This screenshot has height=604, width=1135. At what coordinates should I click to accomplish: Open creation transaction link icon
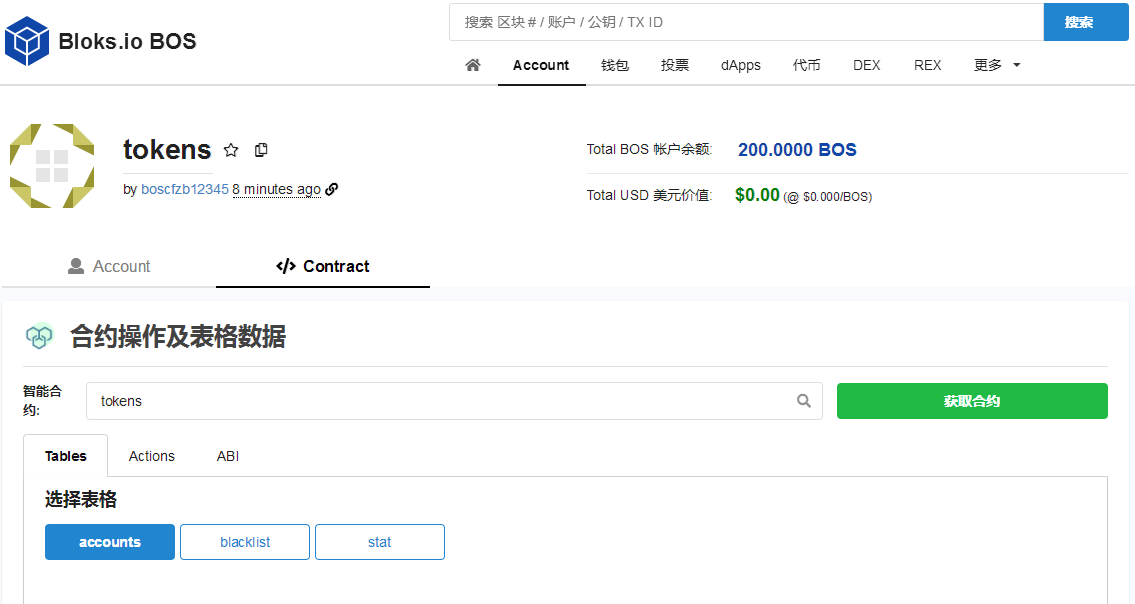click(332, 189)
